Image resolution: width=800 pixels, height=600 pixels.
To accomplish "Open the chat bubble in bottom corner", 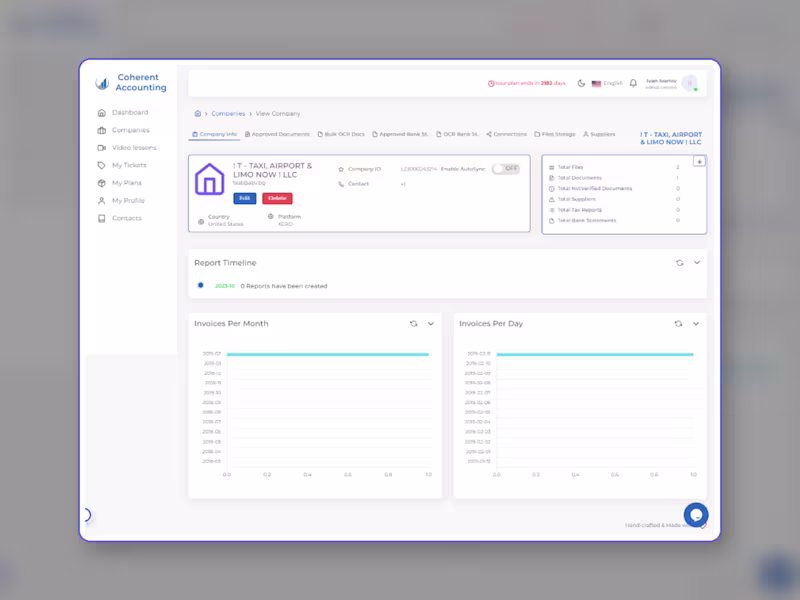I will pos(695,514).
